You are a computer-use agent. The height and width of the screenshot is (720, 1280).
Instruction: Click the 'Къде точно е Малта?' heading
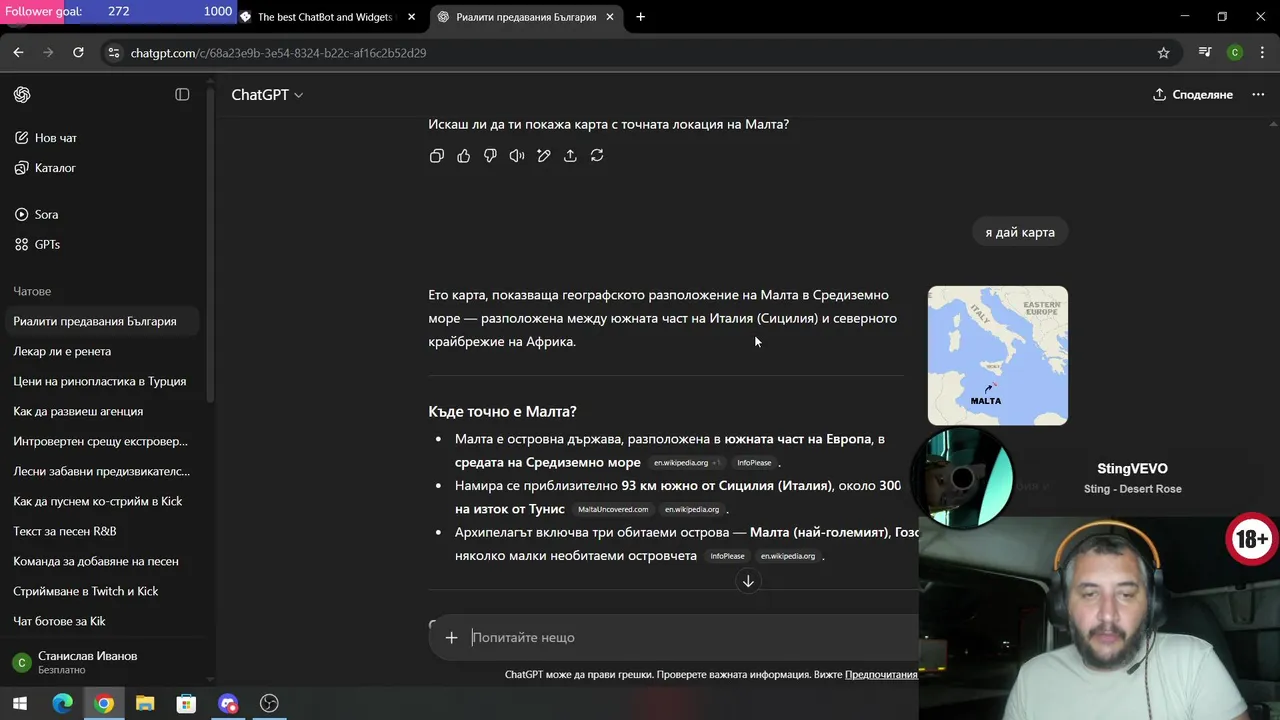point(502,412)
